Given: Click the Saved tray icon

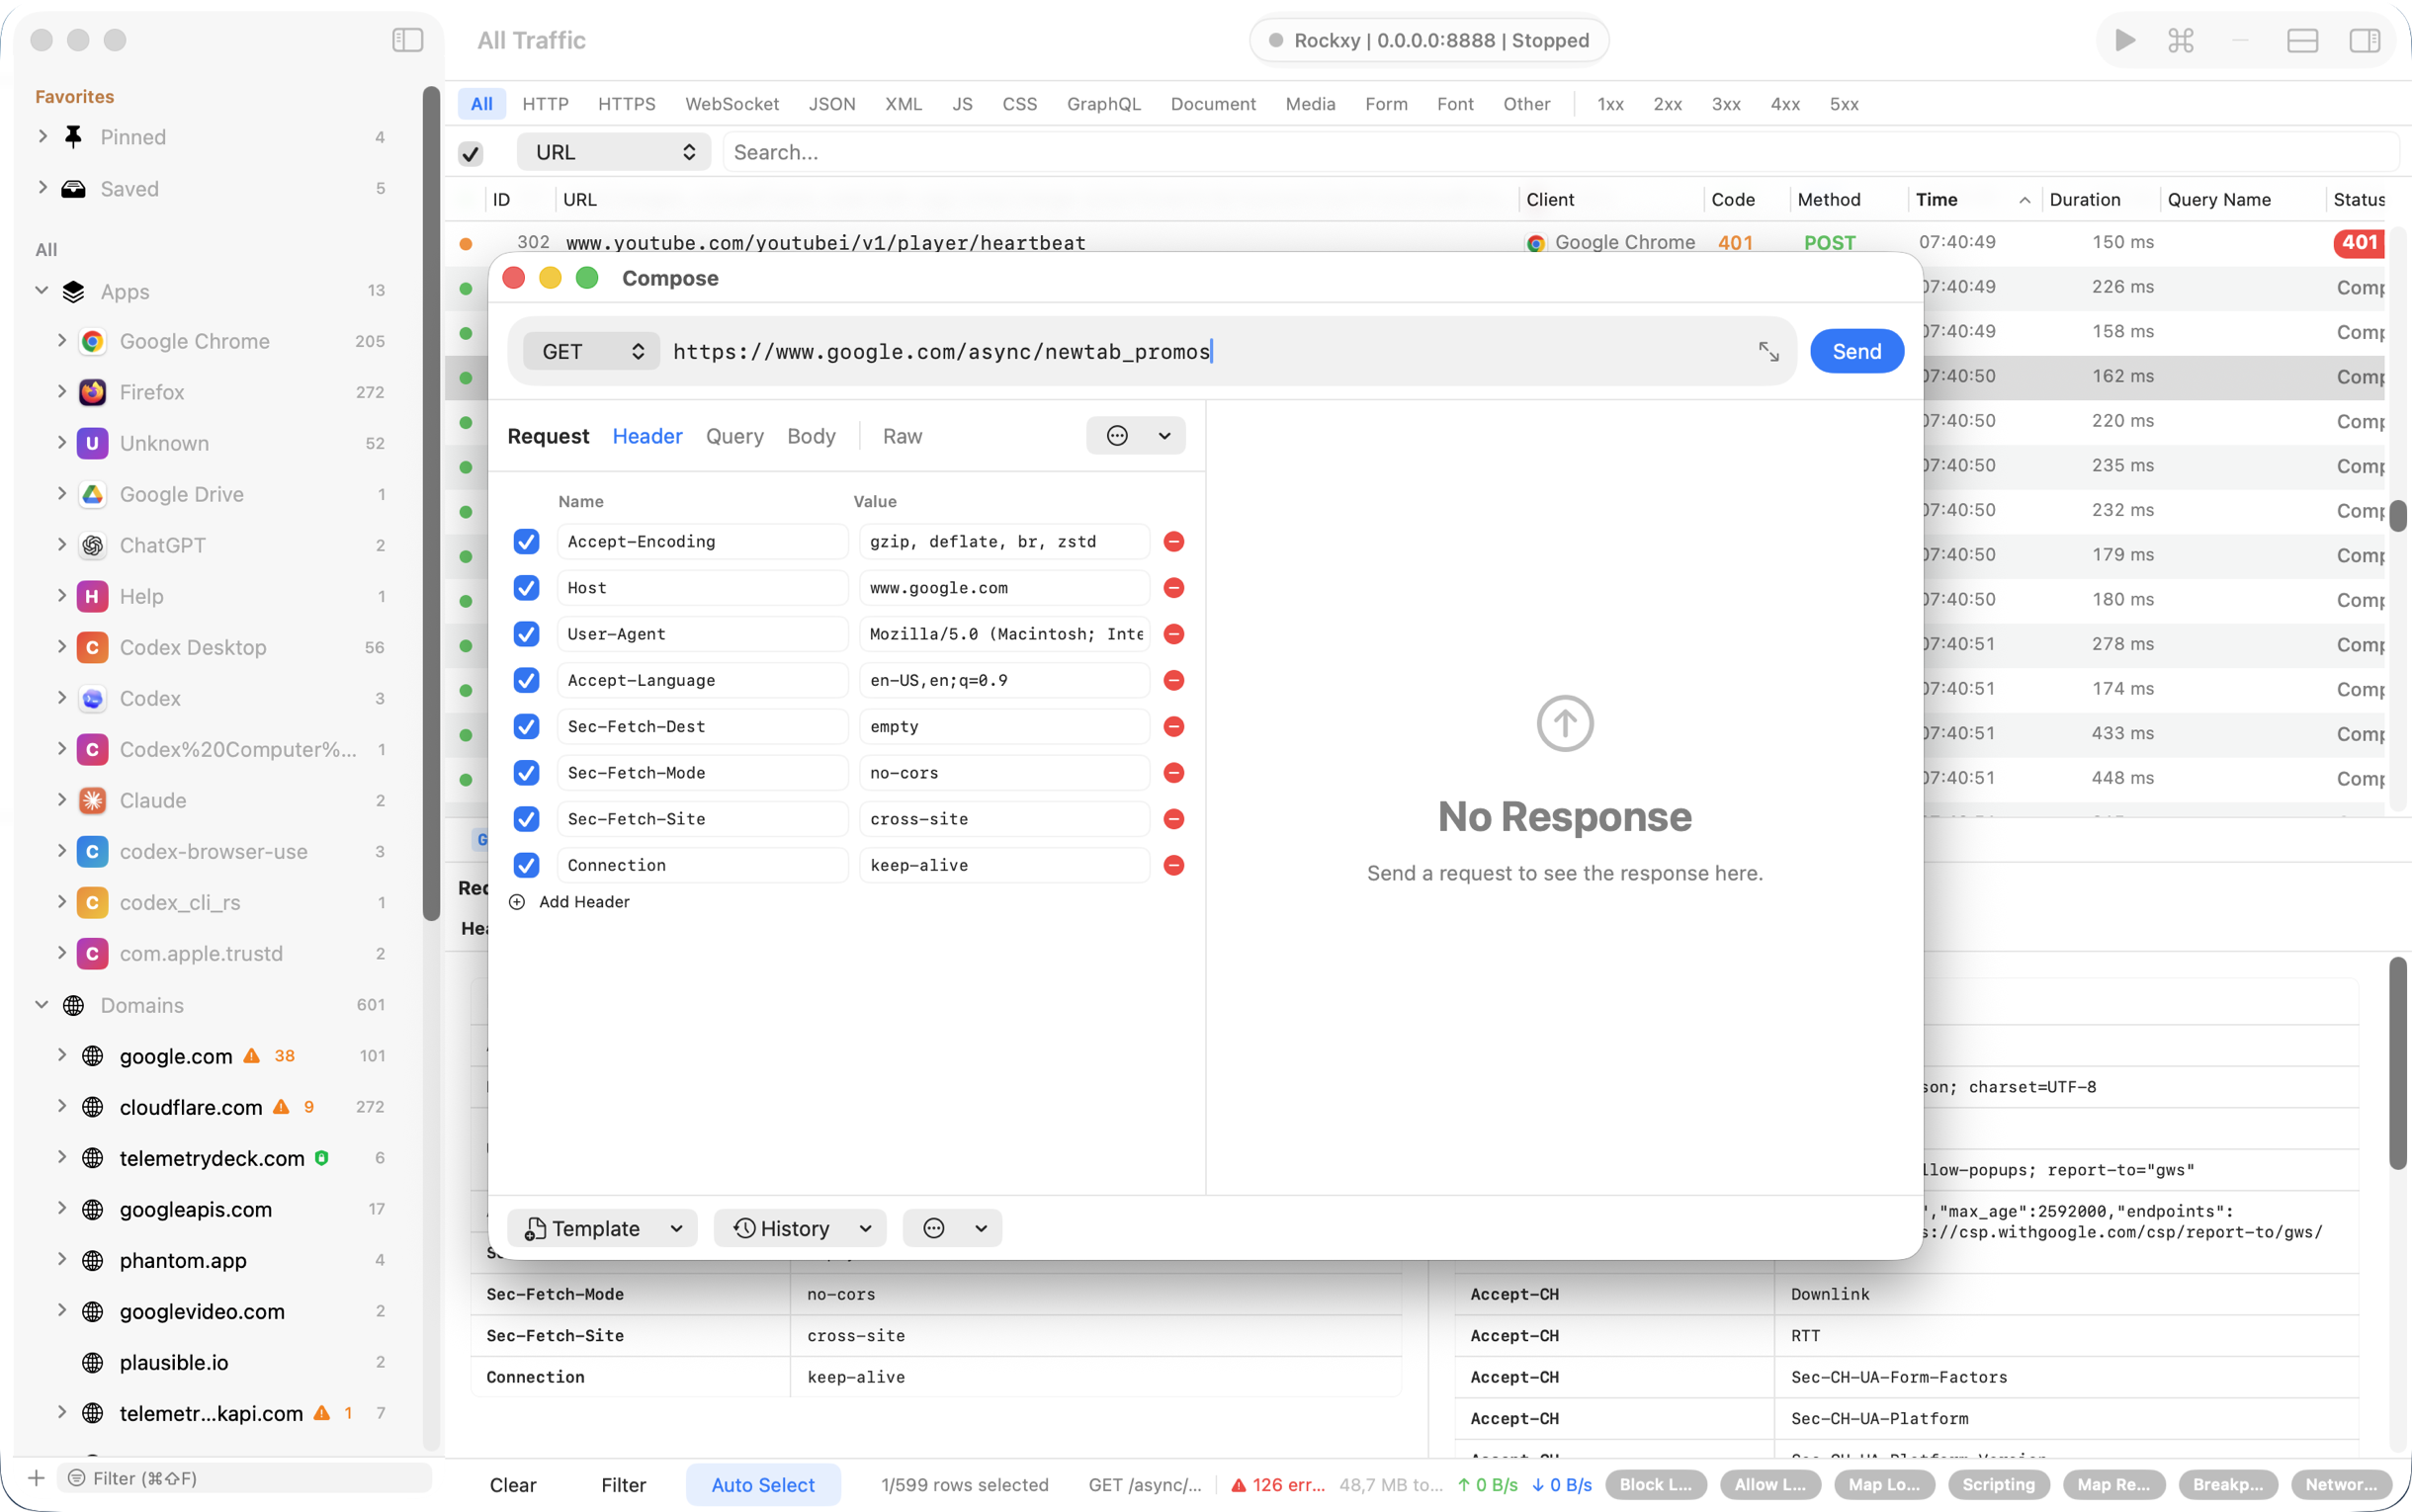Looking at the screenshot, I should click(73, 189).
